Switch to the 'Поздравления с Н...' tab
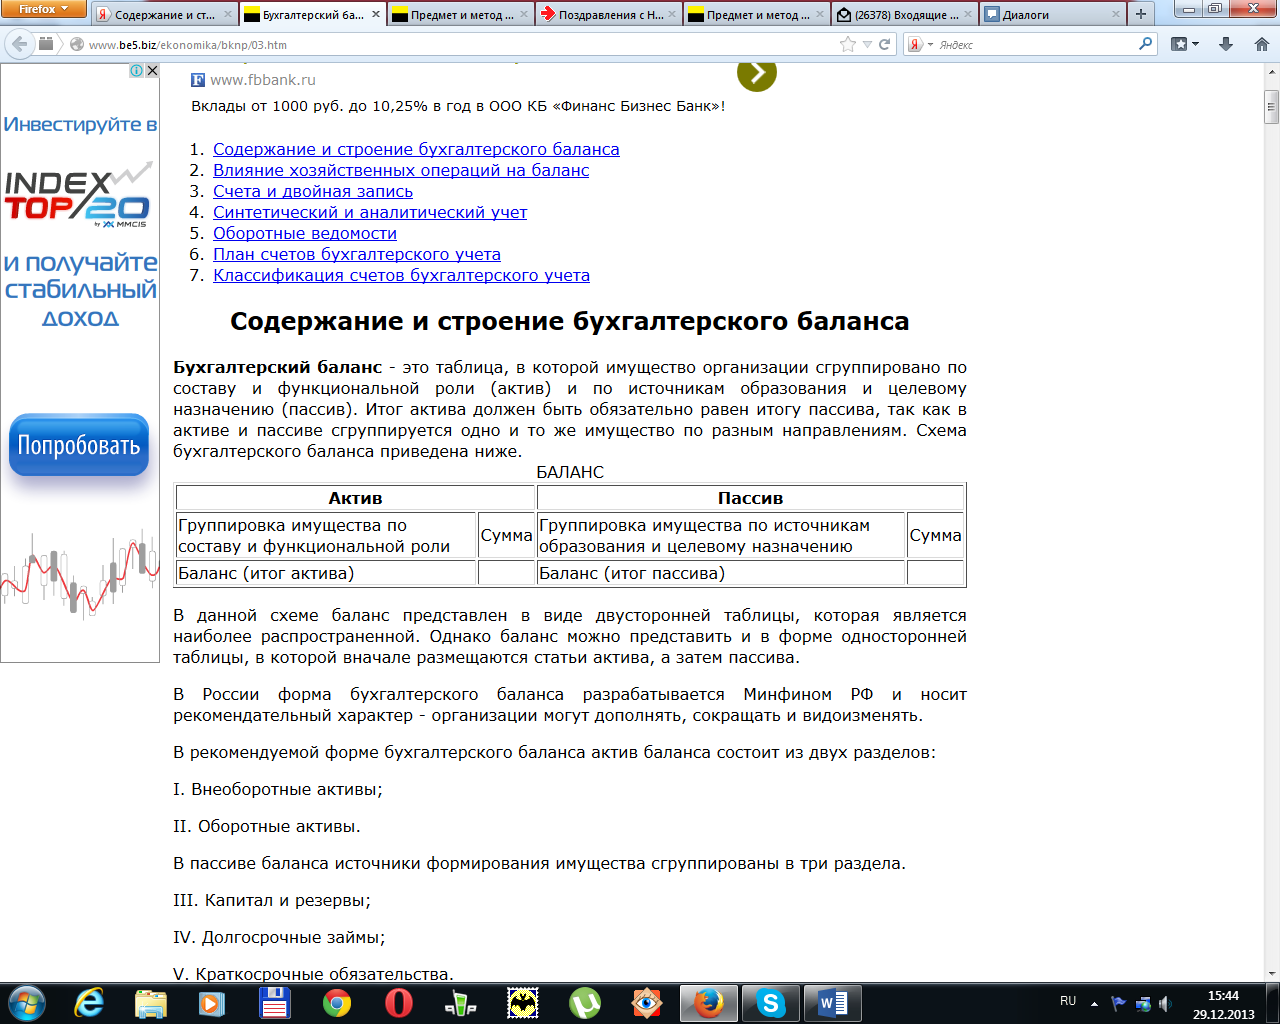Screen dimensions: 1280x1024 point(608,15)
